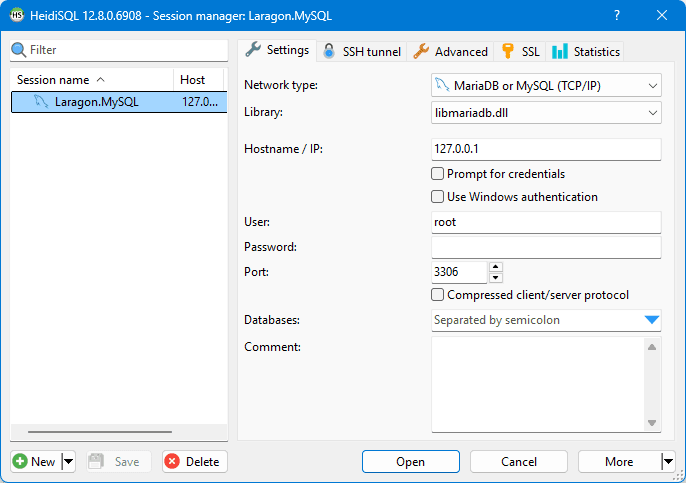Open the More button dropdown arrow
The height and width of the screenshot is (483, 686).
(x=668, y=461)
